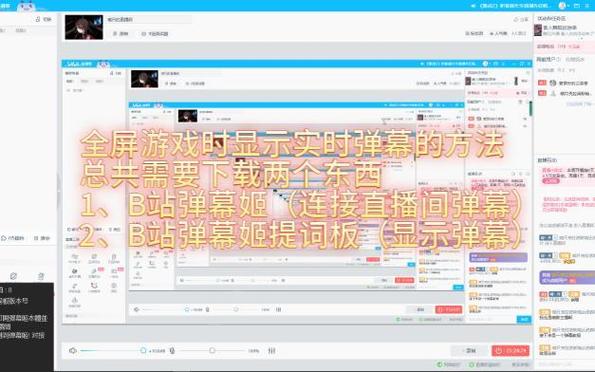Switch to the 高能用户 tab in right panel
Screen dimensions: 595x372
[548, 60]
